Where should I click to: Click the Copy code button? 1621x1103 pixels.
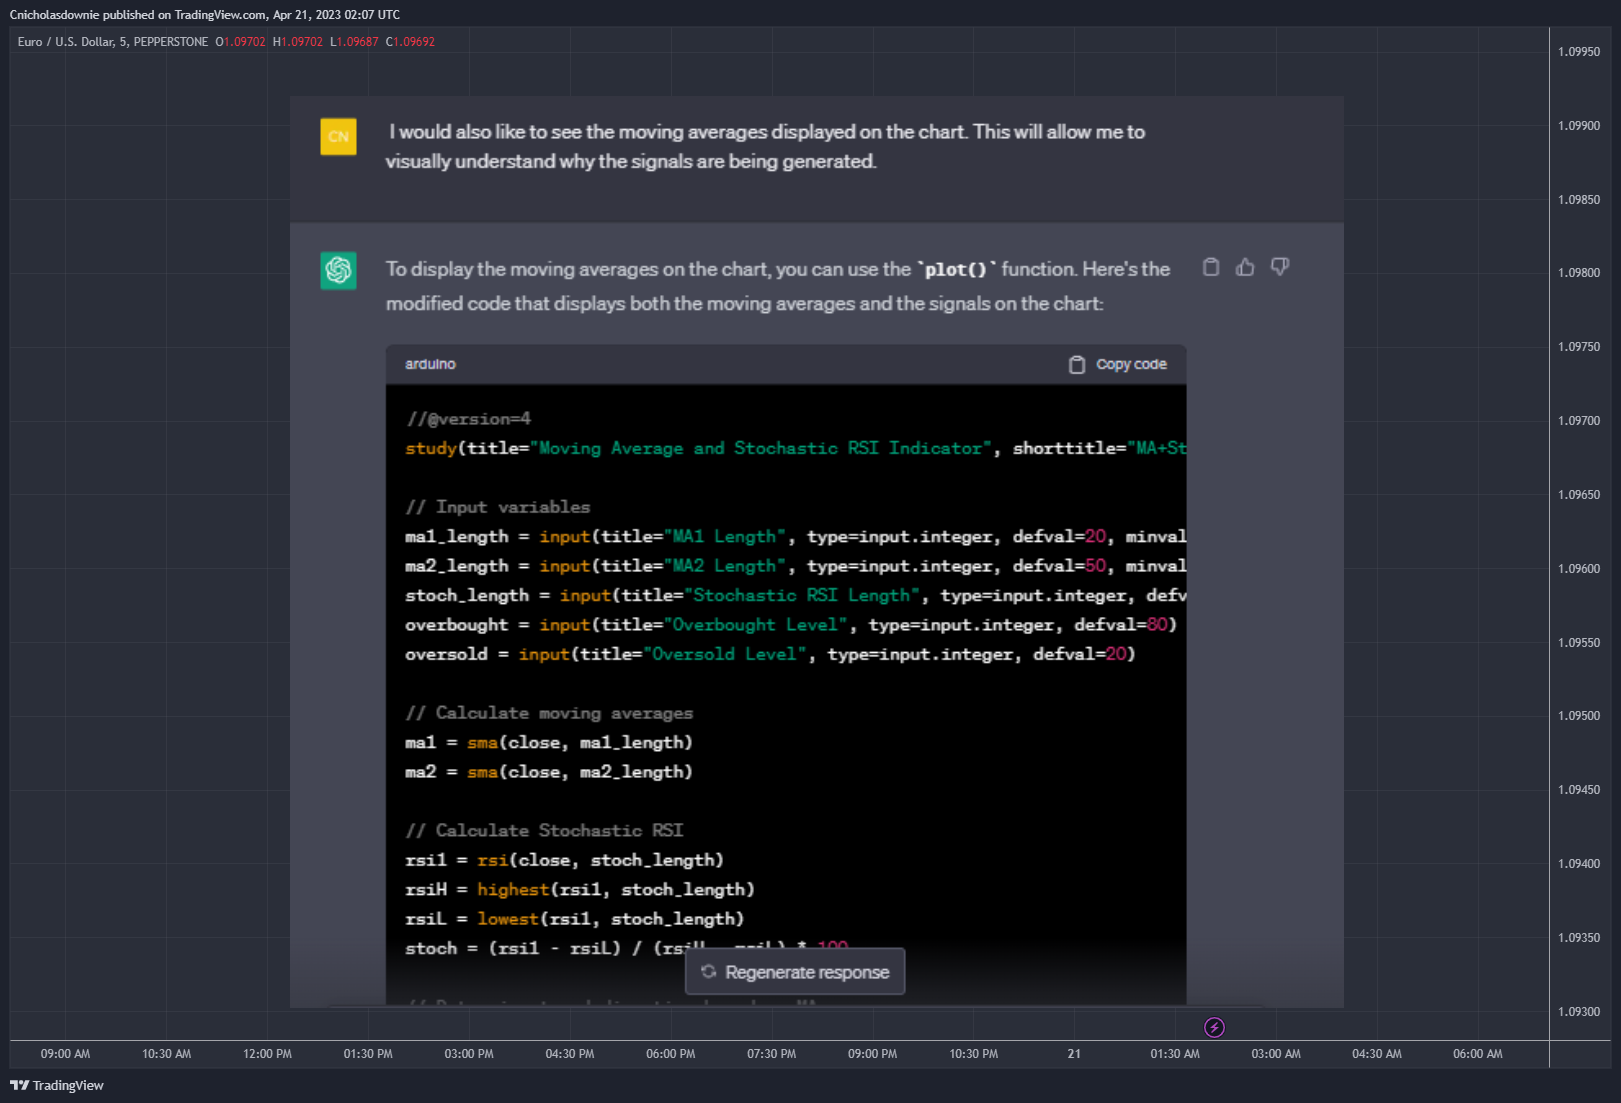coord(1118,364)
